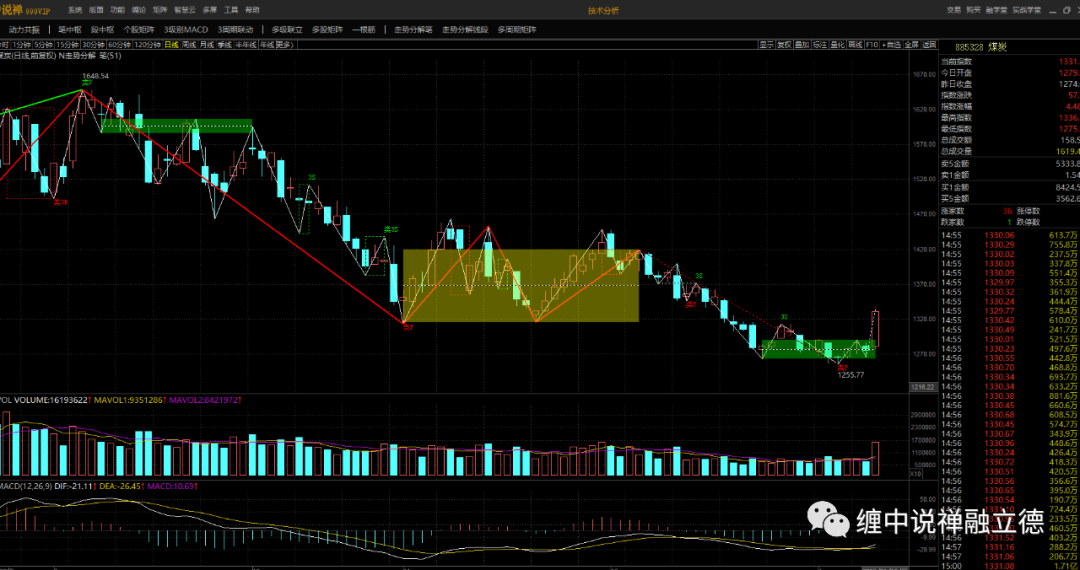Click the 当前指数 row label
The height and width of the screenshot is (570, 1080).
pyautogui.click(x=956, y=62)
